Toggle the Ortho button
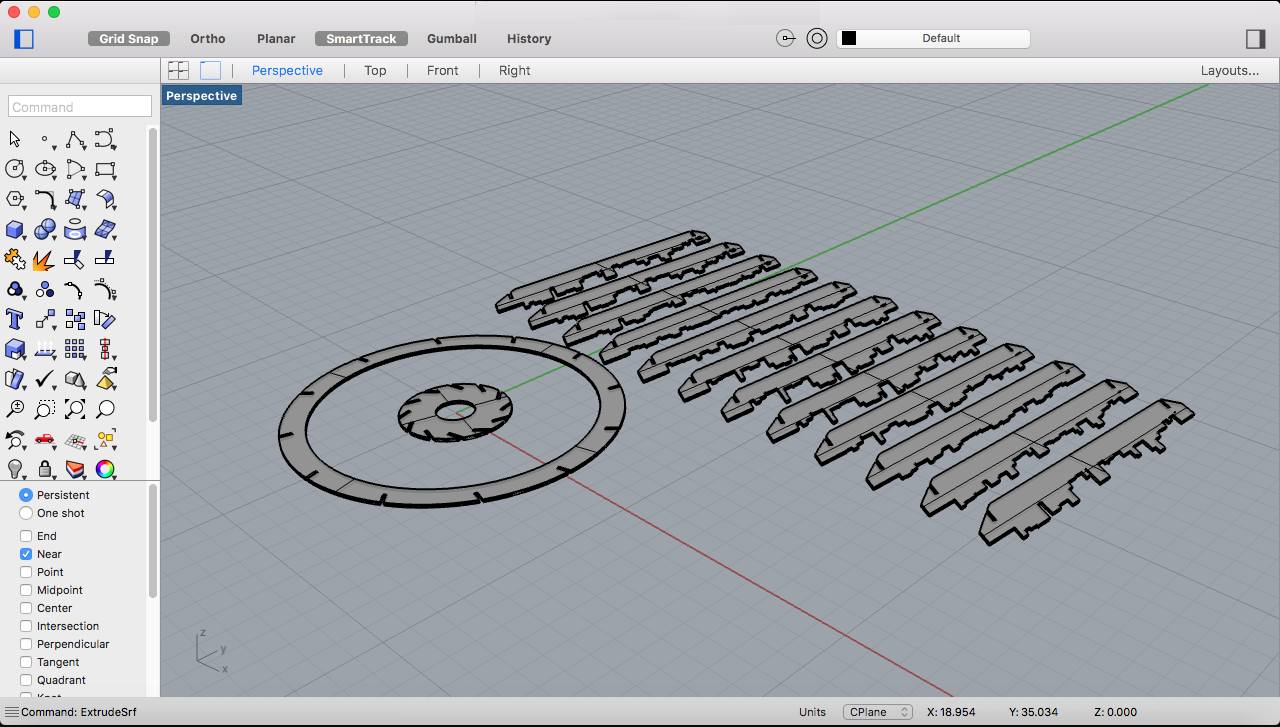This screenshot has width=1280, height=727. click(x=208, y=39)
